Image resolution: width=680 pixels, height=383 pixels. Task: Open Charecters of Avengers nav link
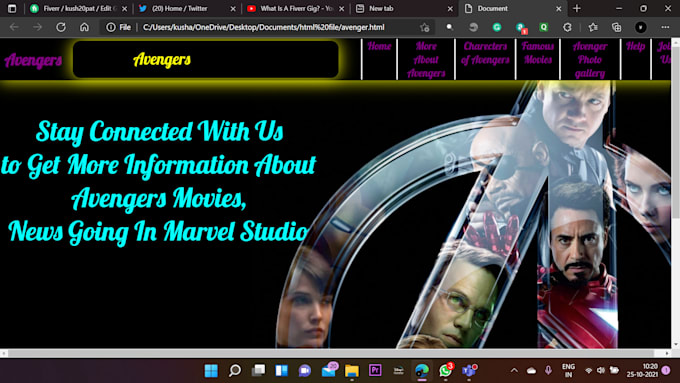click(485, 52)
